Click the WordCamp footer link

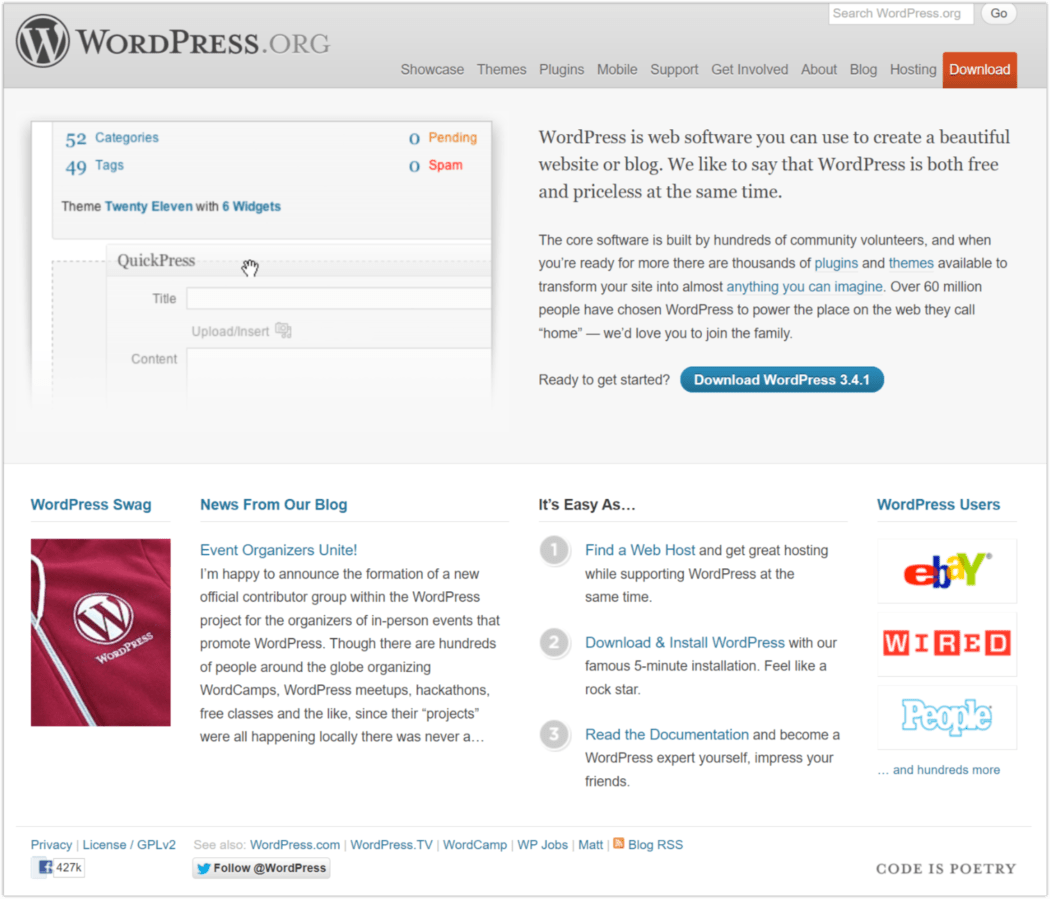(474, 844)
